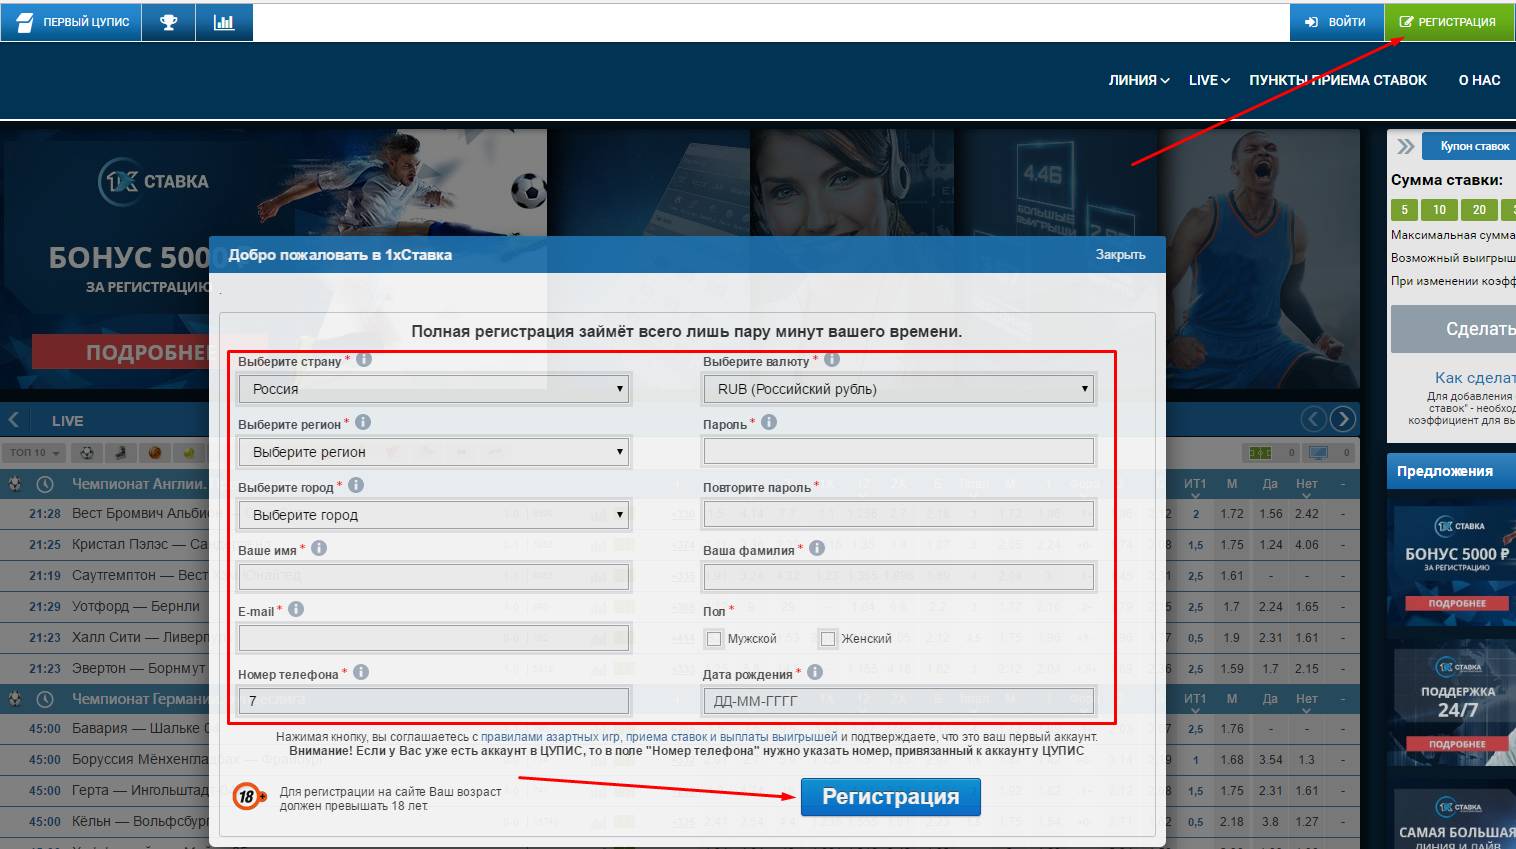Expand the ТОП 10 dropdown

tap(34, 453)
